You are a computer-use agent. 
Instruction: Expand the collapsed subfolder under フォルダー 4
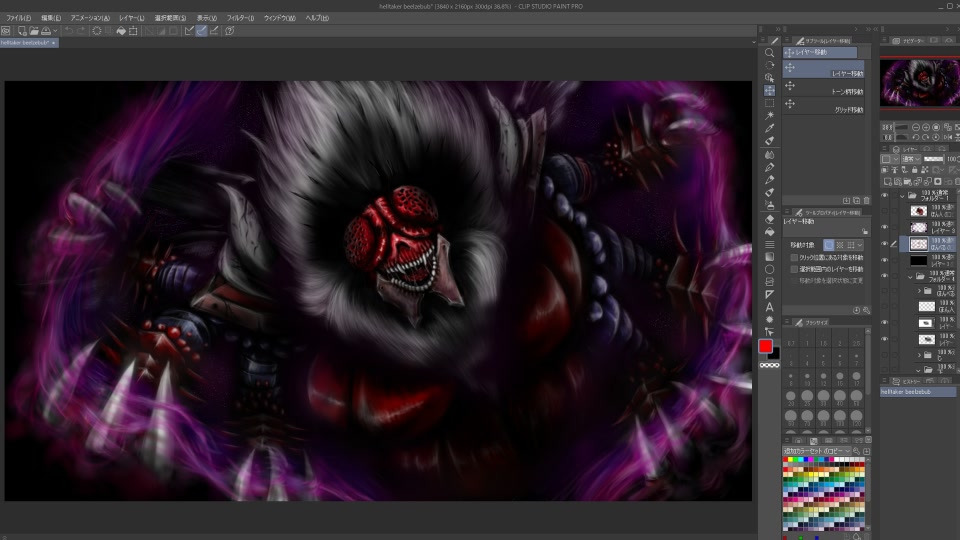[x=919, y=291]
